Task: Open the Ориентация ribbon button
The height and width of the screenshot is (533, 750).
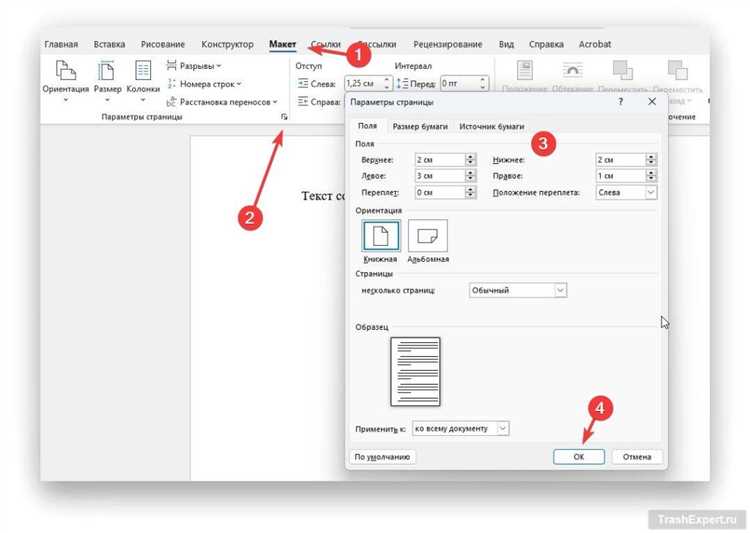Action: coord(66,80)
